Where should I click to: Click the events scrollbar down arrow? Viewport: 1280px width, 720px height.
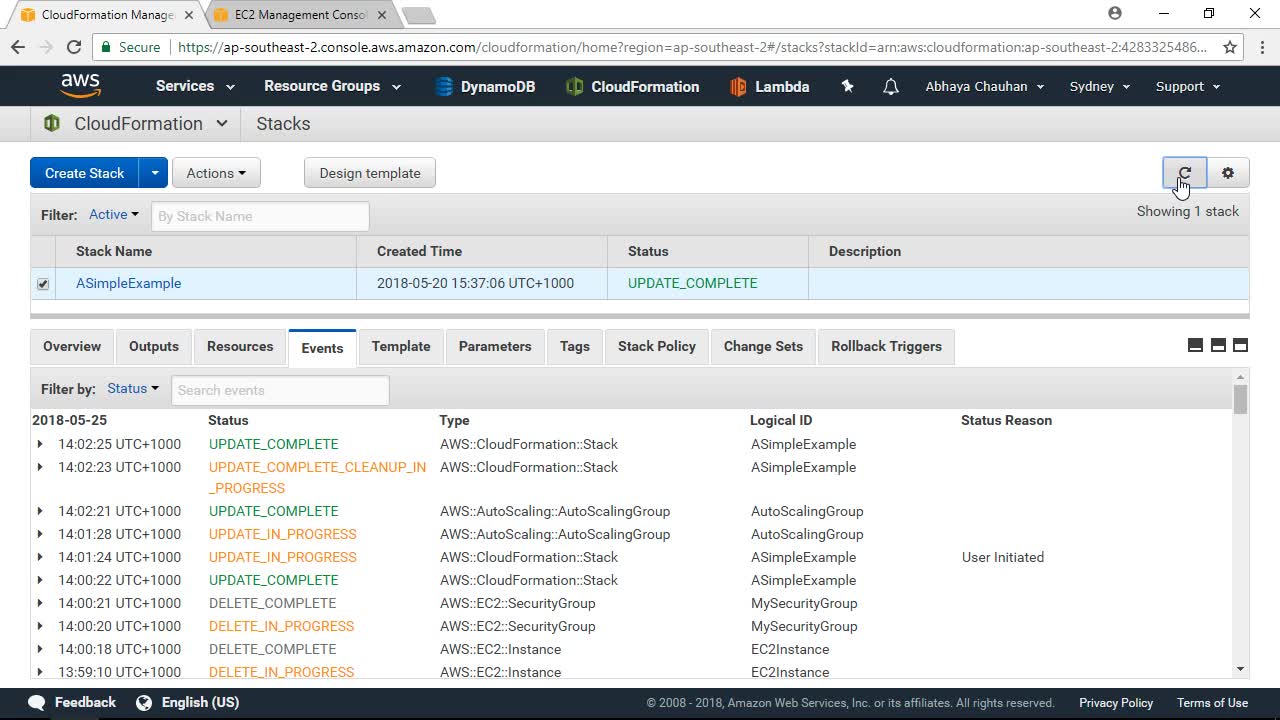1241,669
